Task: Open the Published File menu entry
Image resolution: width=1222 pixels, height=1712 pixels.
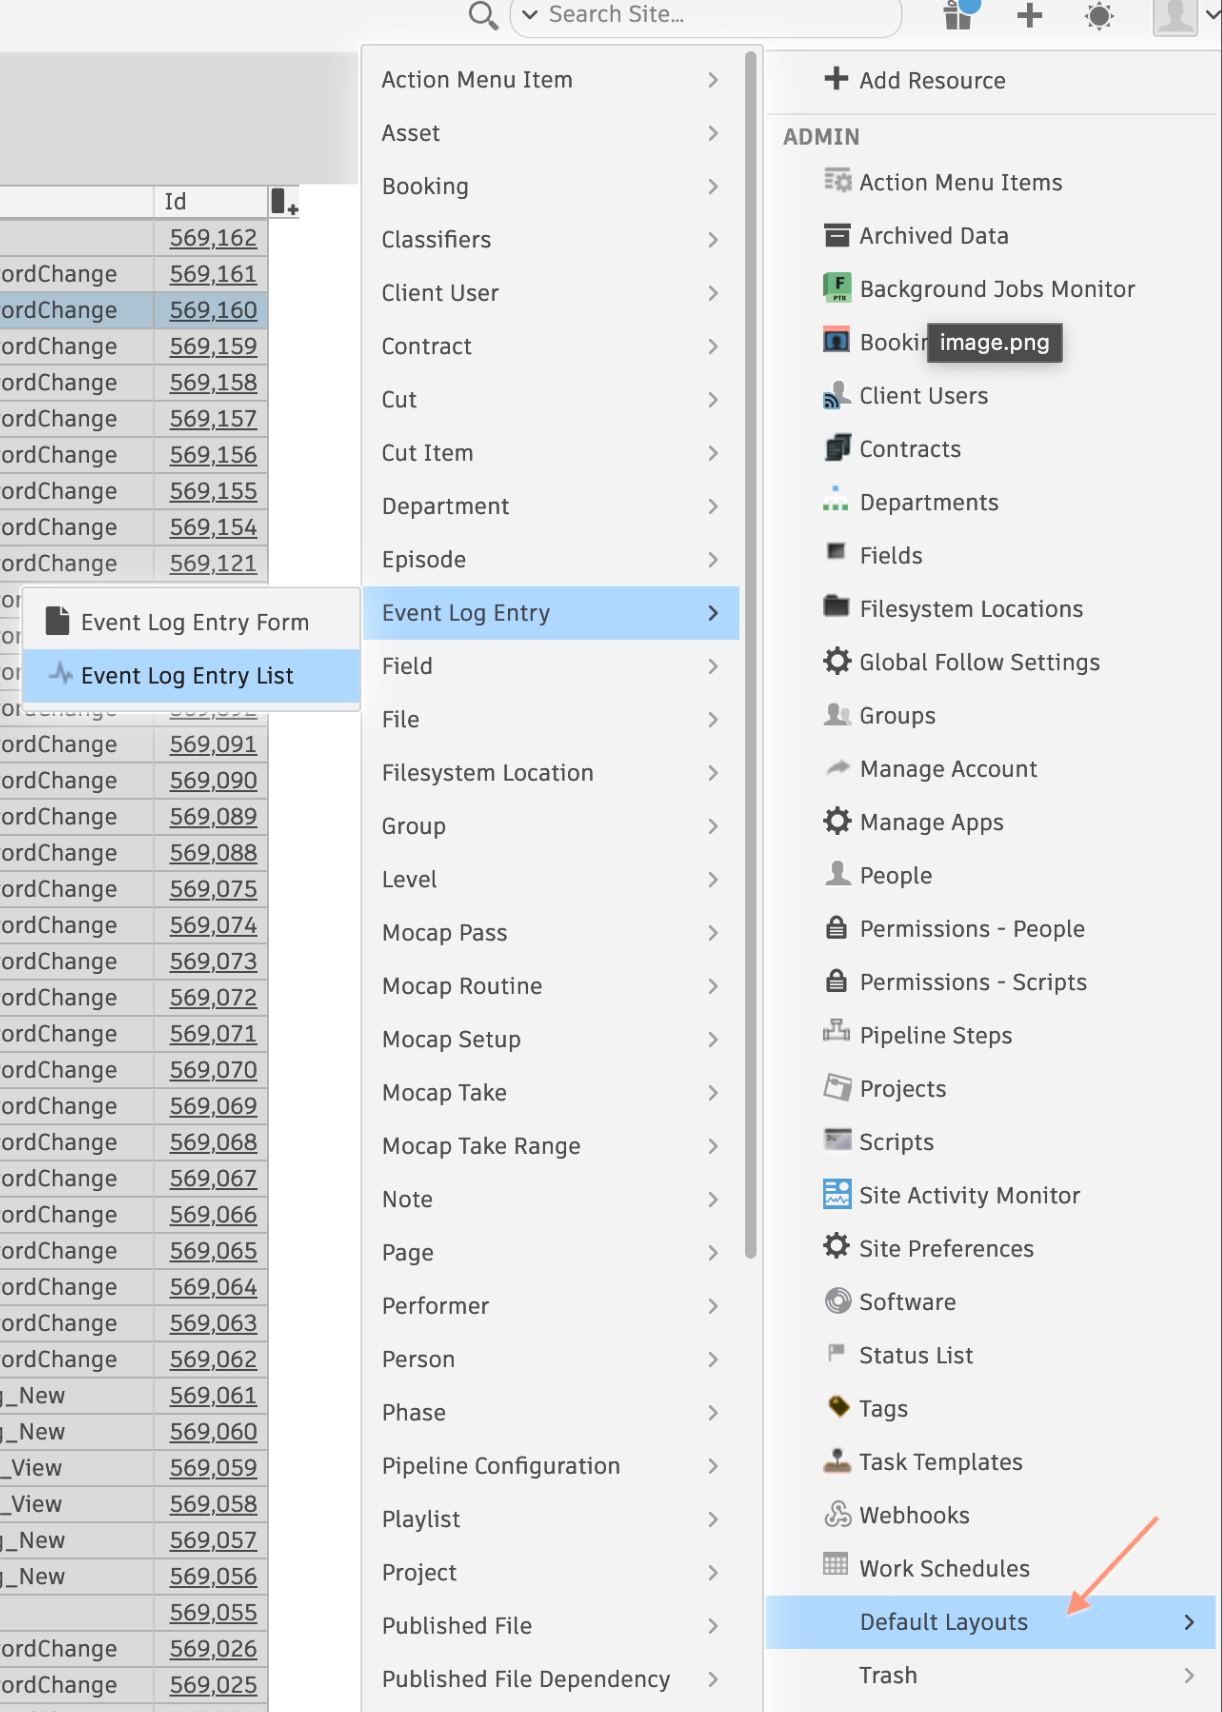Action: click(x=551, y=1626)
